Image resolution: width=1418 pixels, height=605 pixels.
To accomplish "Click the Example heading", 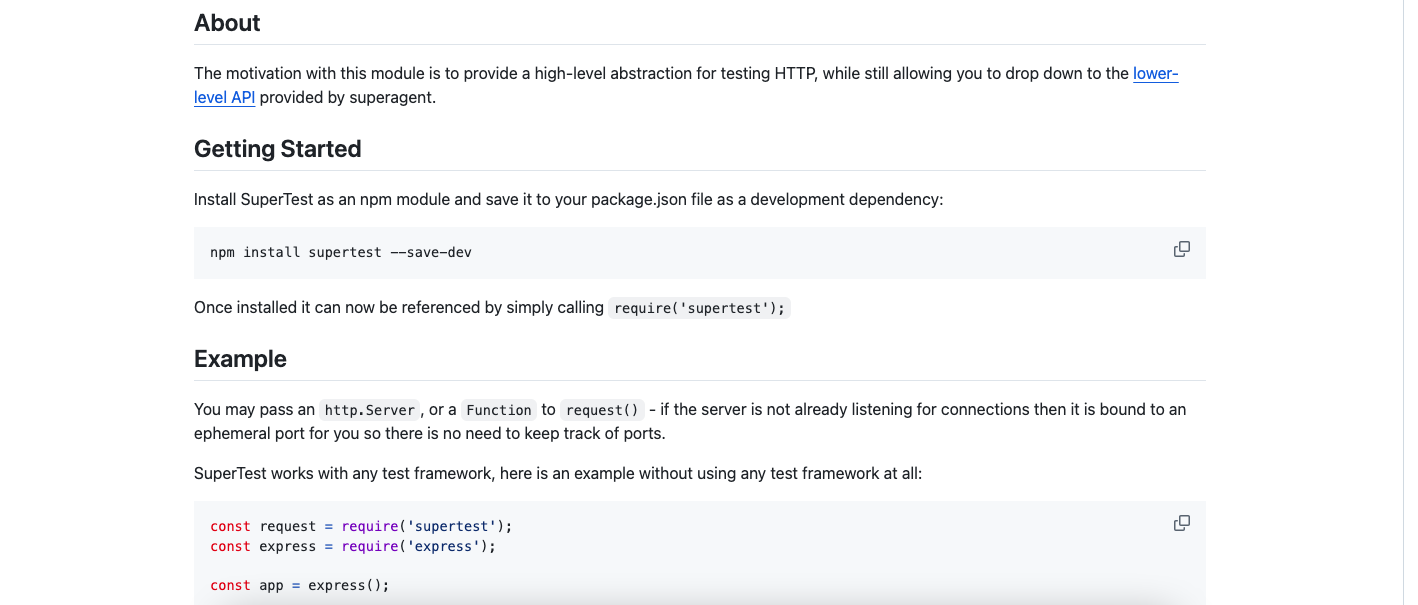I will 240,359.
